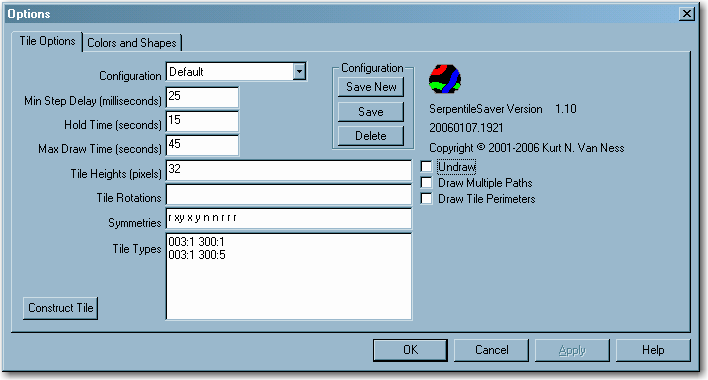Click the Tile Heights (pixels) label
The image size is (708, 380).
click(116, 174)
